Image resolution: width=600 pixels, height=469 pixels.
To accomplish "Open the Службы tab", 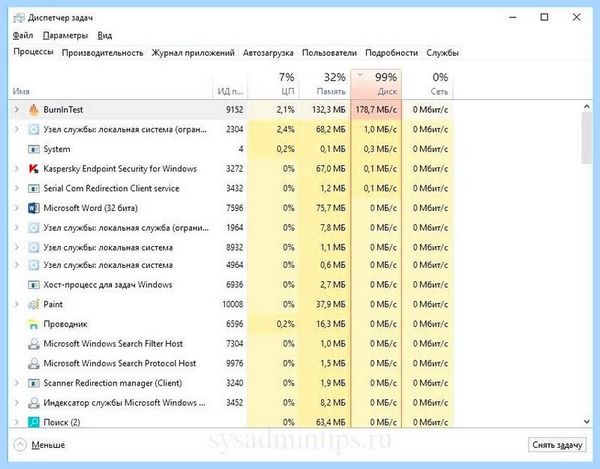I will [x=442, y=53].
